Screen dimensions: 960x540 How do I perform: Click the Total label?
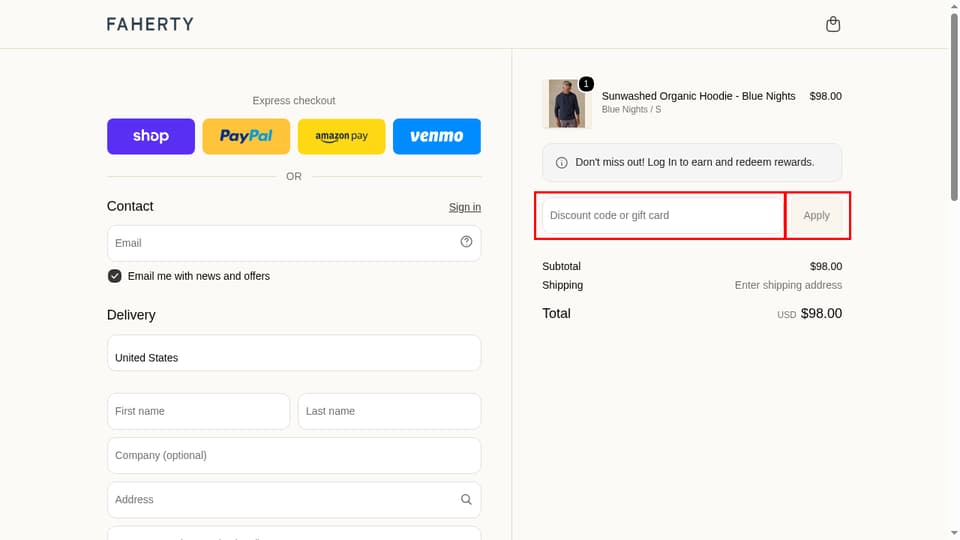(x=556, y=313)
